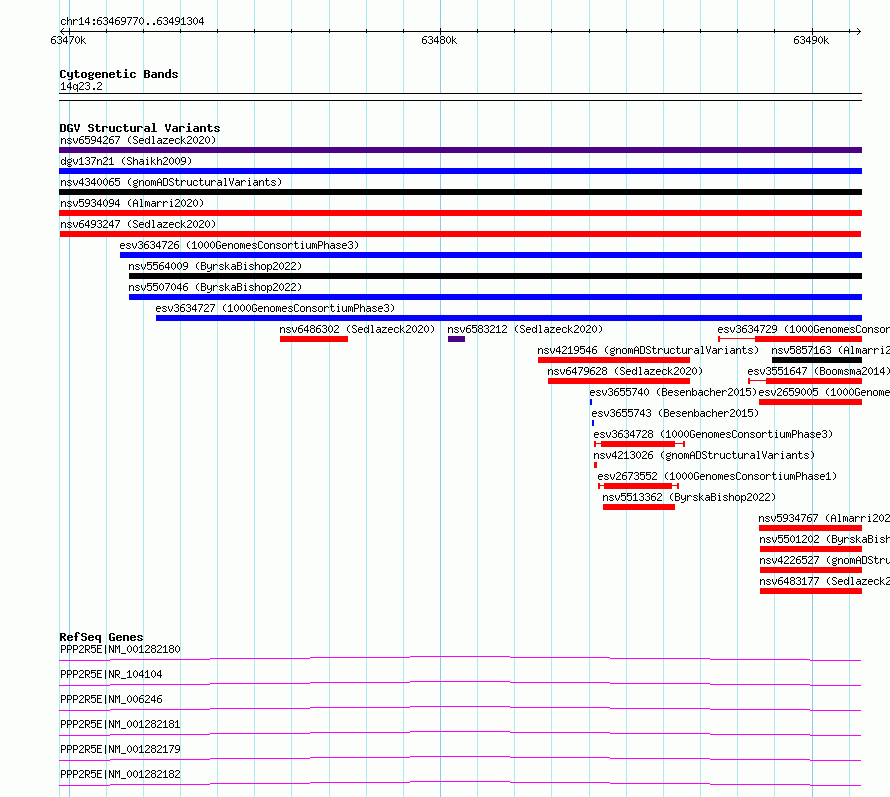The image size is (890, 797).
Task: Click nsv6479628 (Sedlazeck2020) label
Action: click(625, 371)
